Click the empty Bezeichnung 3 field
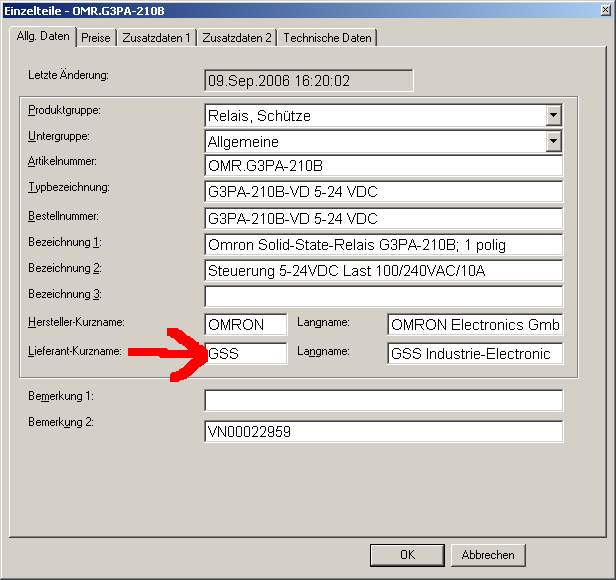 coord(383,297)
